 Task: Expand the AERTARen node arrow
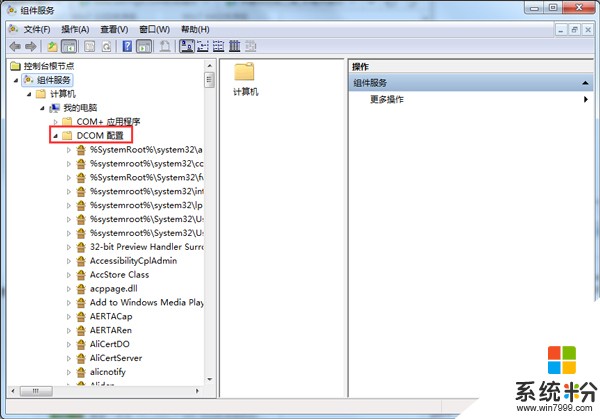69,331
